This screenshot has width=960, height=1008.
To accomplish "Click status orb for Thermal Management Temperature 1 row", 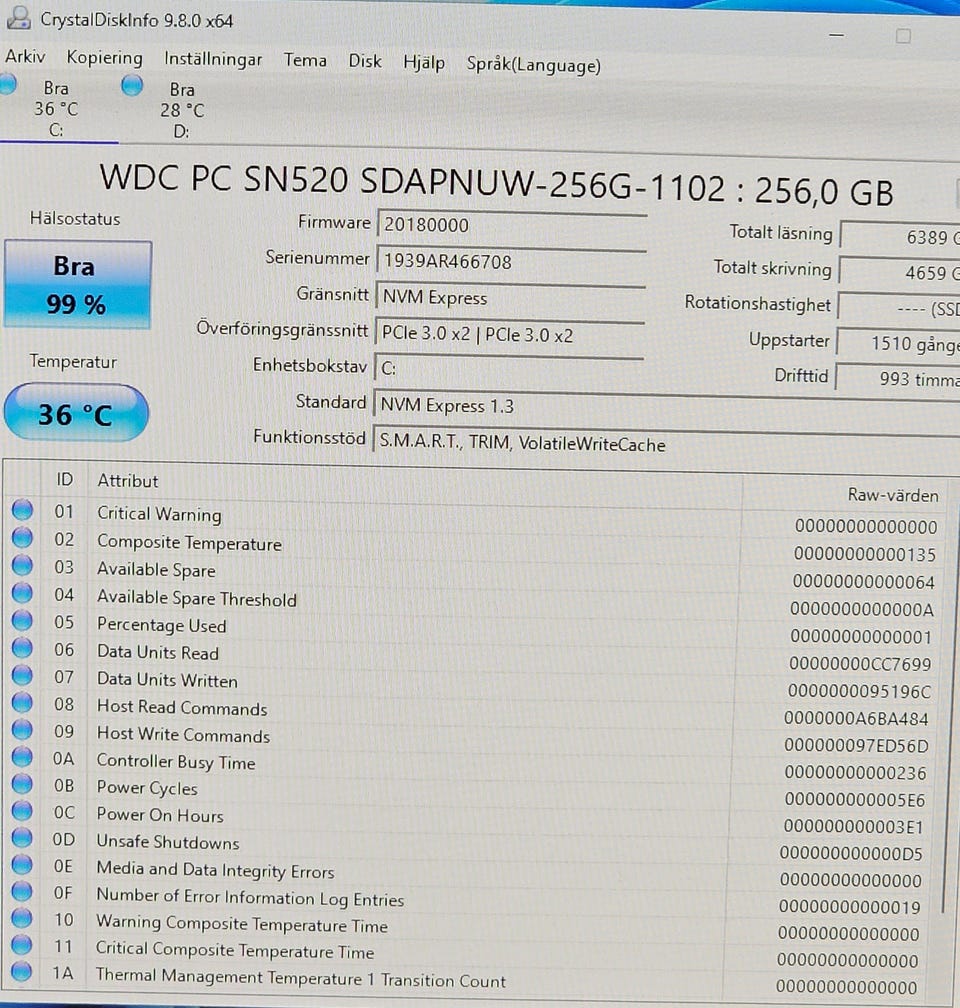I will tap(22, 971).
